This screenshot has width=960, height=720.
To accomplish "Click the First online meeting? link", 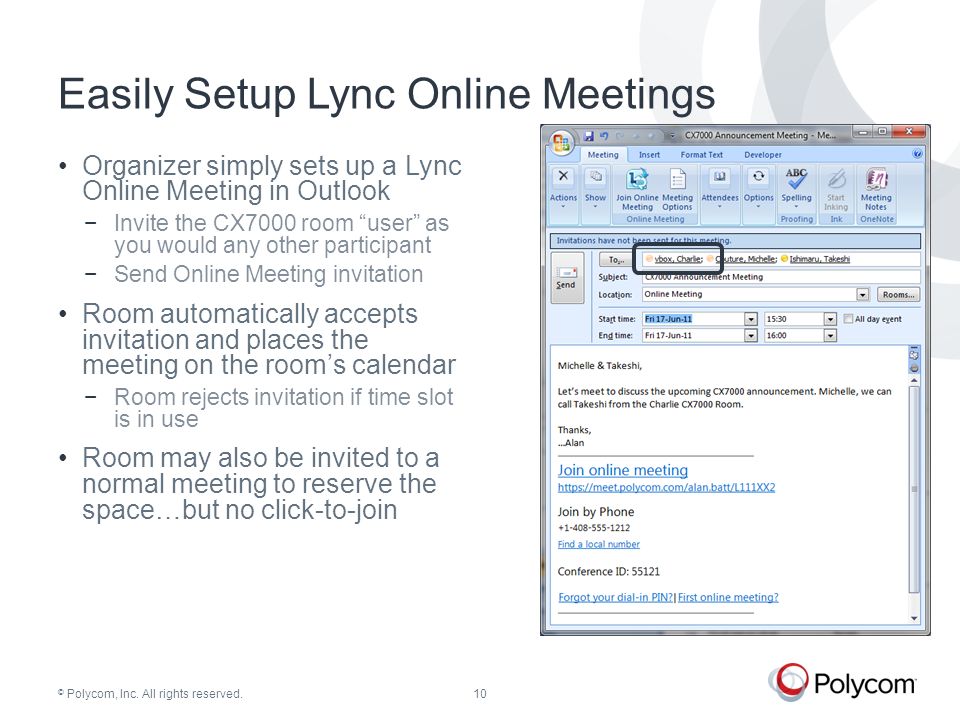I will pos(728,598).
